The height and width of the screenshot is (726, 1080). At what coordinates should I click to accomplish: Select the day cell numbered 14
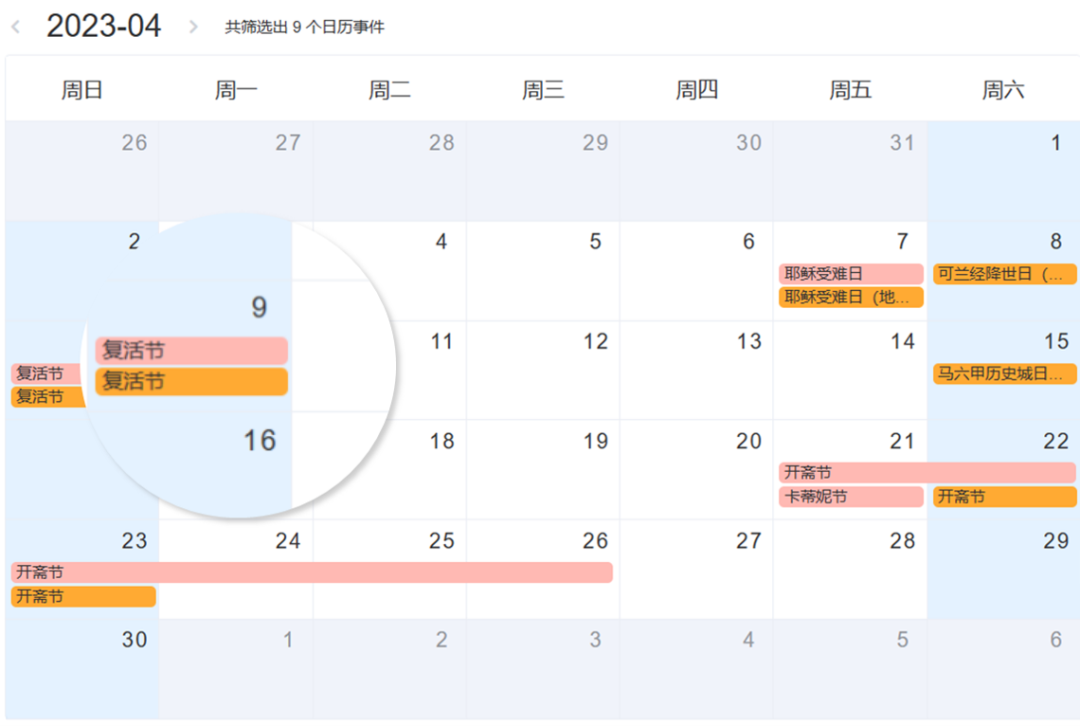850,370
